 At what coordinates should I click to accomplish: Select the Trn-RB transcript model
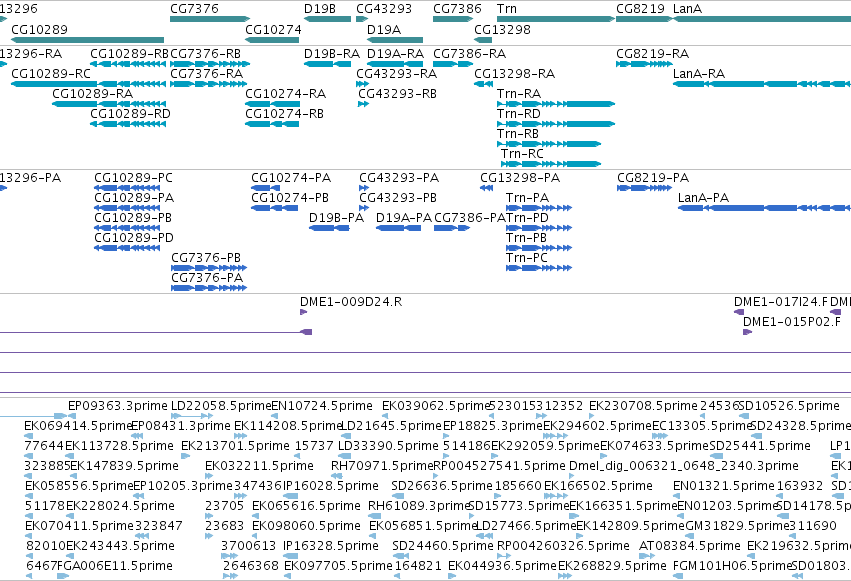tap(549, 144)
